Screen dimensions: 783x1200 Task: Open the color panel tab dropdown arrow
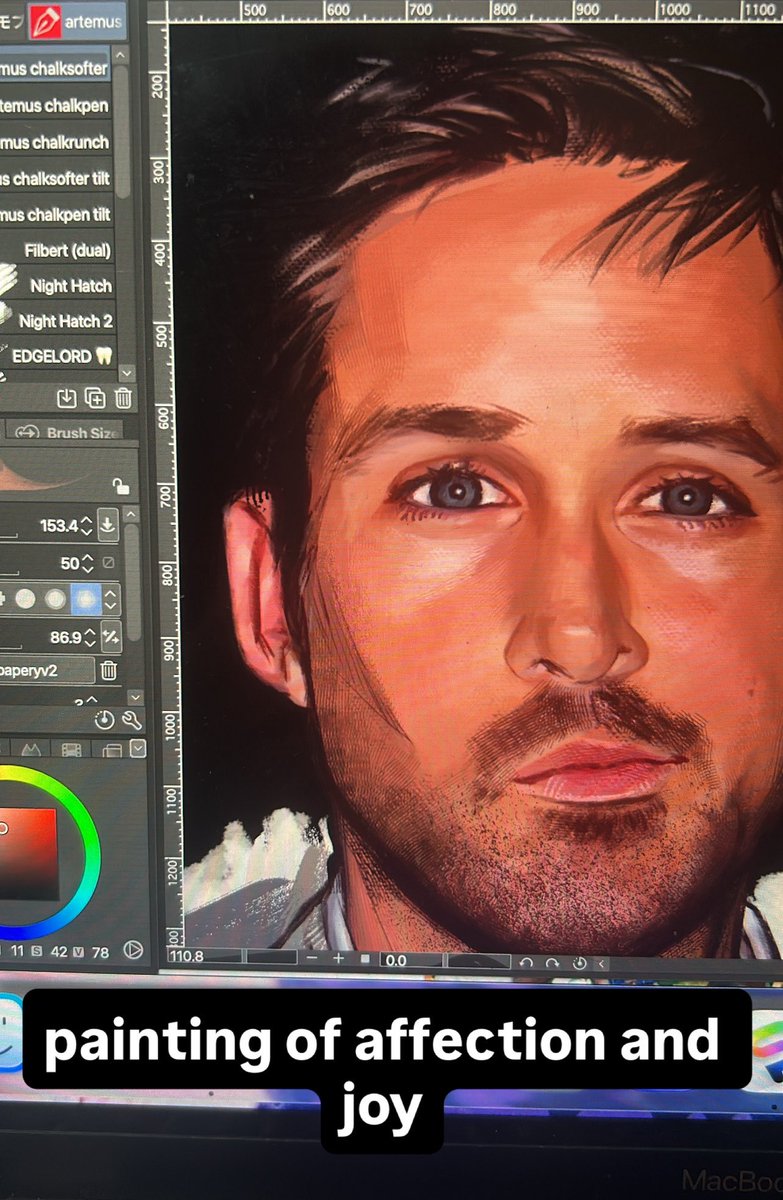(x=138, y=748)
